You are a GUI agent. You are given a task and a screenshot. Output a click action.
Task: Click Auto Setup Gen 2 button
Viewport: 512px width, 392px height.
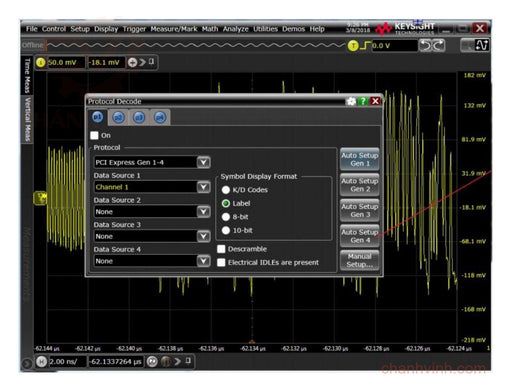pos(360,185)
